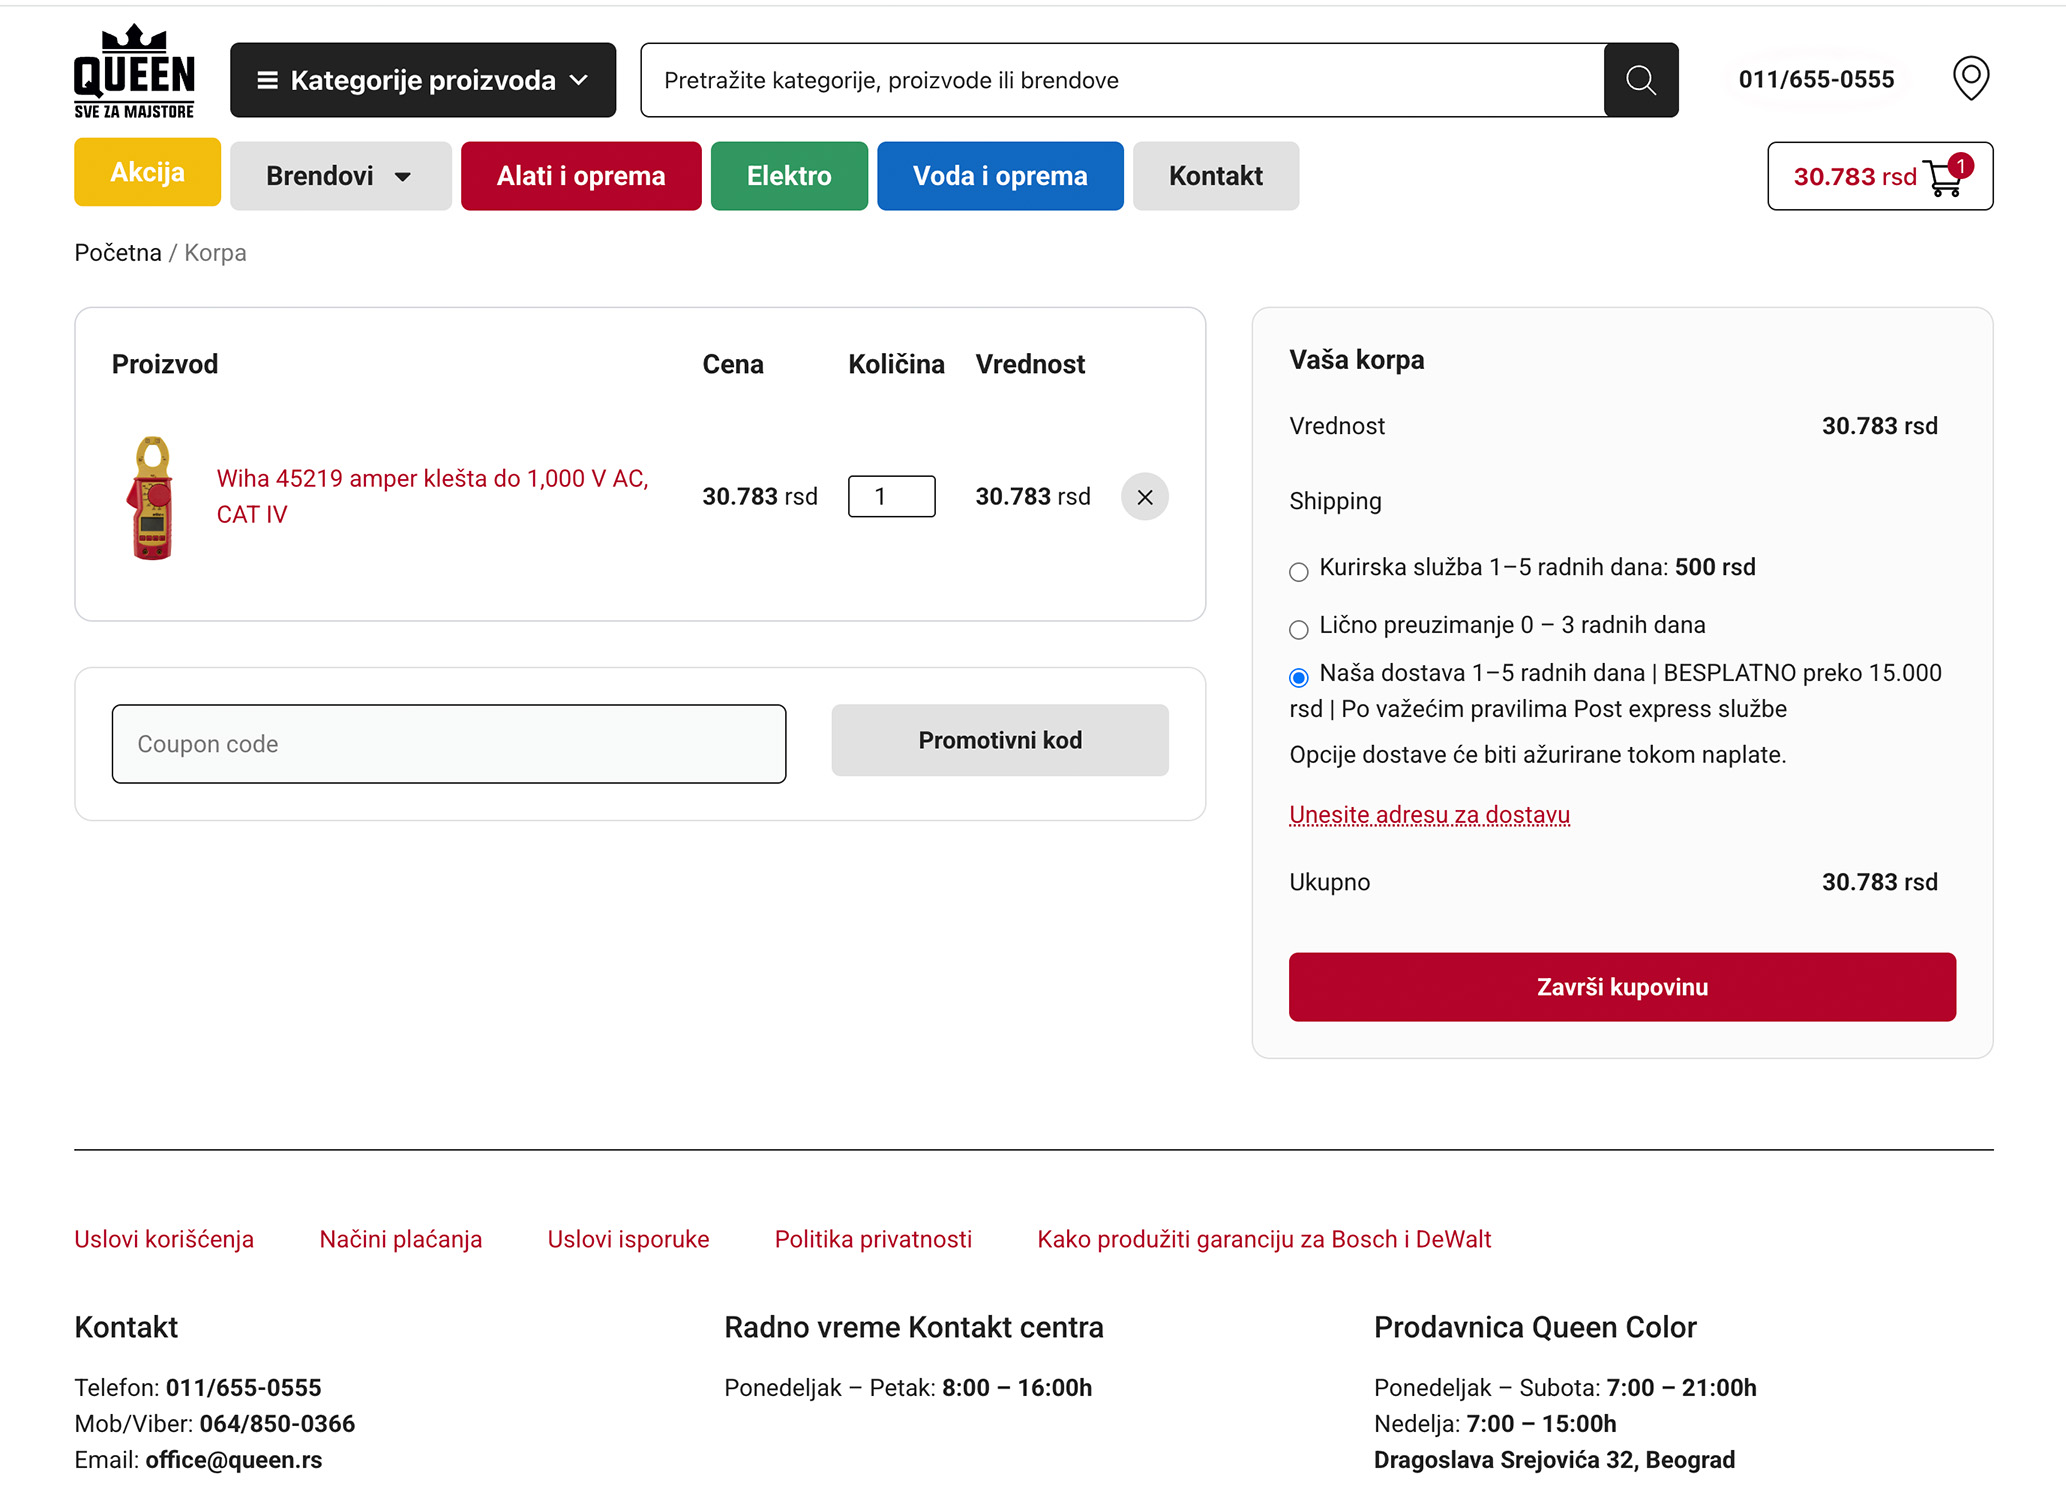Image resolution: width=2066 pixels, height=1492 pixels.
Task: Select Lično preuzimanje shipping option
Action: click(x=1298, y=630)
